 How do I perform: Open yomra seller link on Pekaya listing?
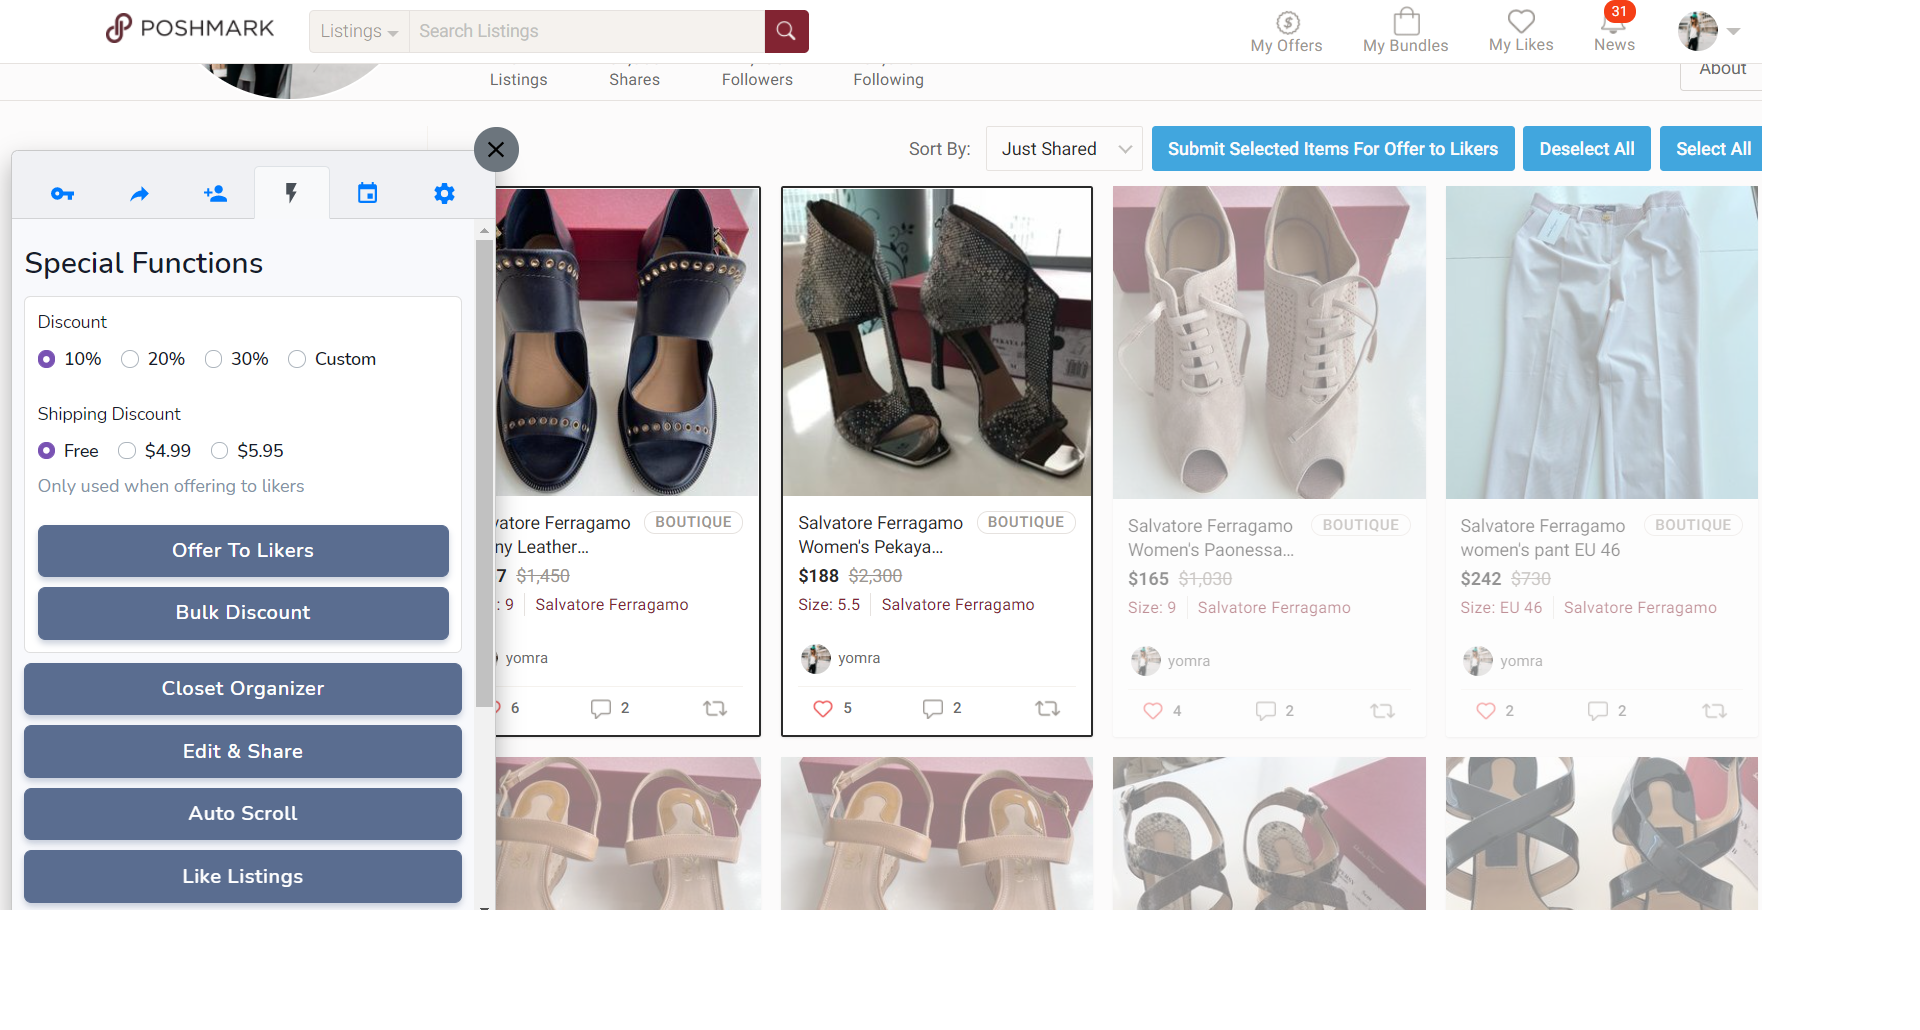pos(859,658)
